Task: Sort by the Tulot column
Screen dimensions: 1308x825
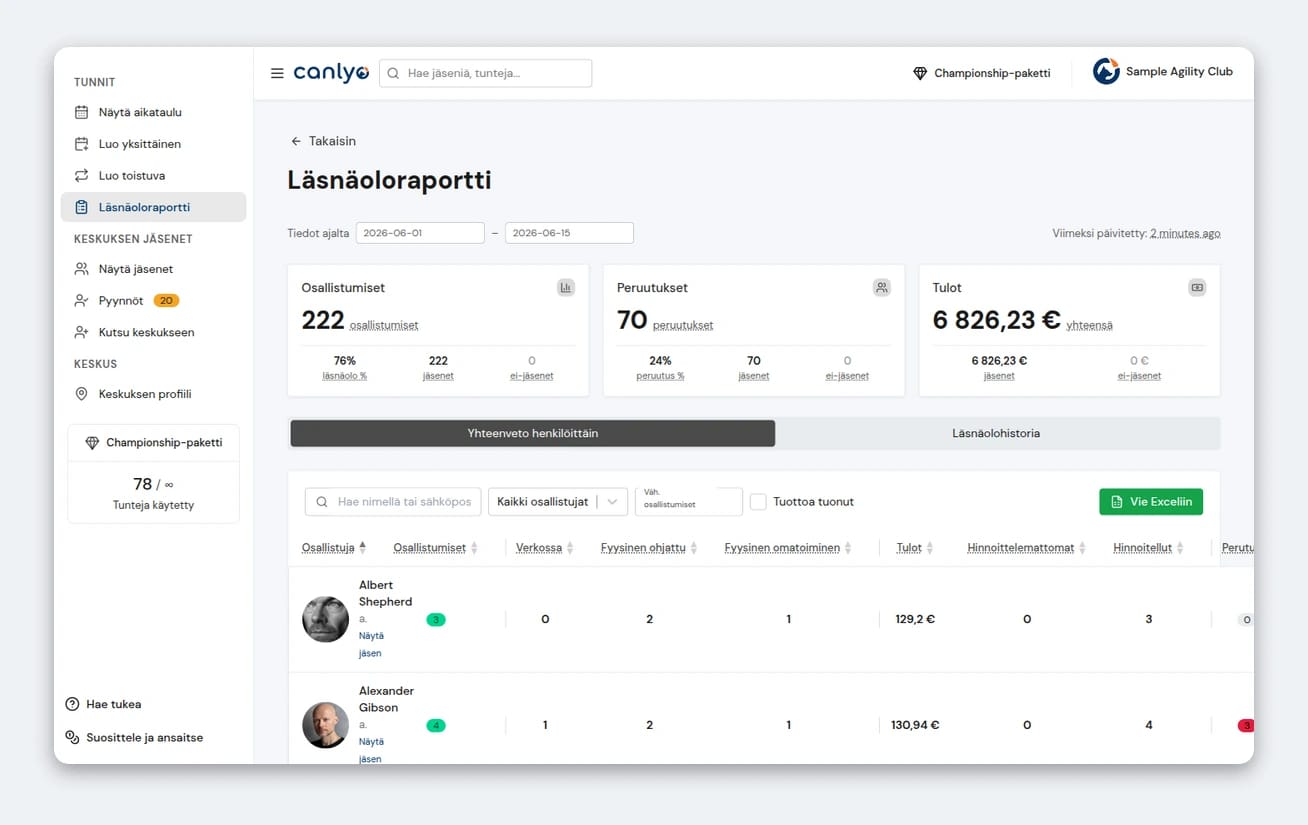Action: pyautogui.click(x=915, y=548)
